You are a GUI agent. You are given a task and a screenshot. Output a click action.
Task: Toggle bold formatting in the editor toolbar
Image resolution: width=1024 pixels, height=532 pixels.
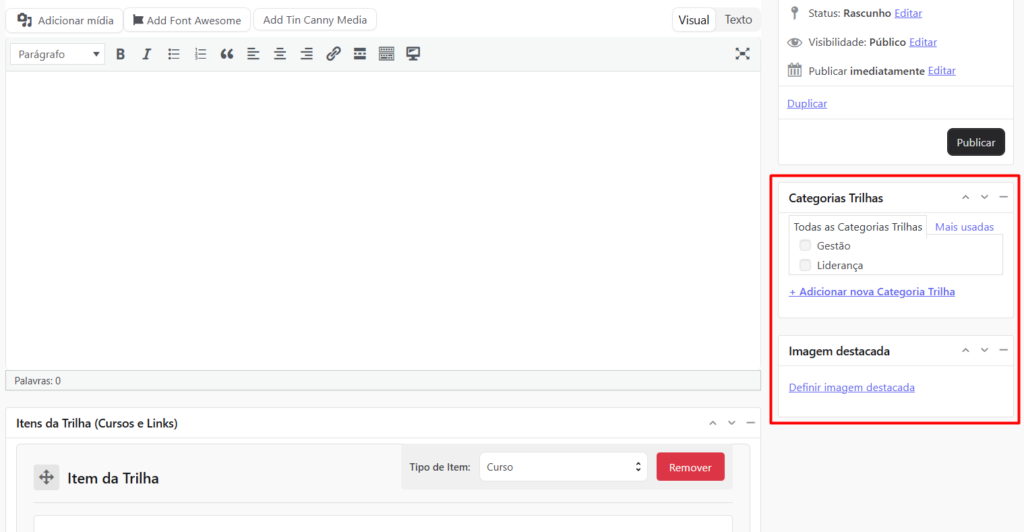pos(120,54)
